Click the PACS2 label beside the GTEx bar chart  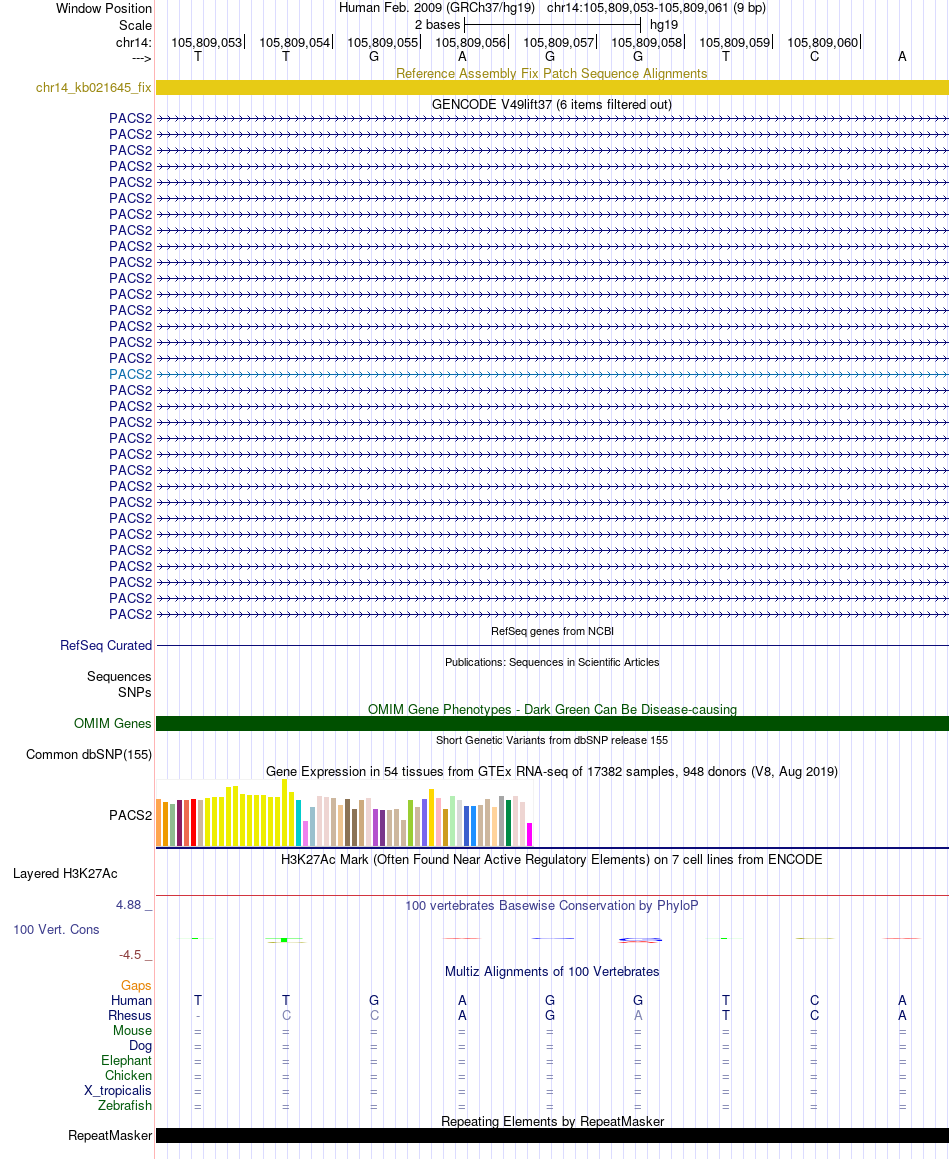130,815
